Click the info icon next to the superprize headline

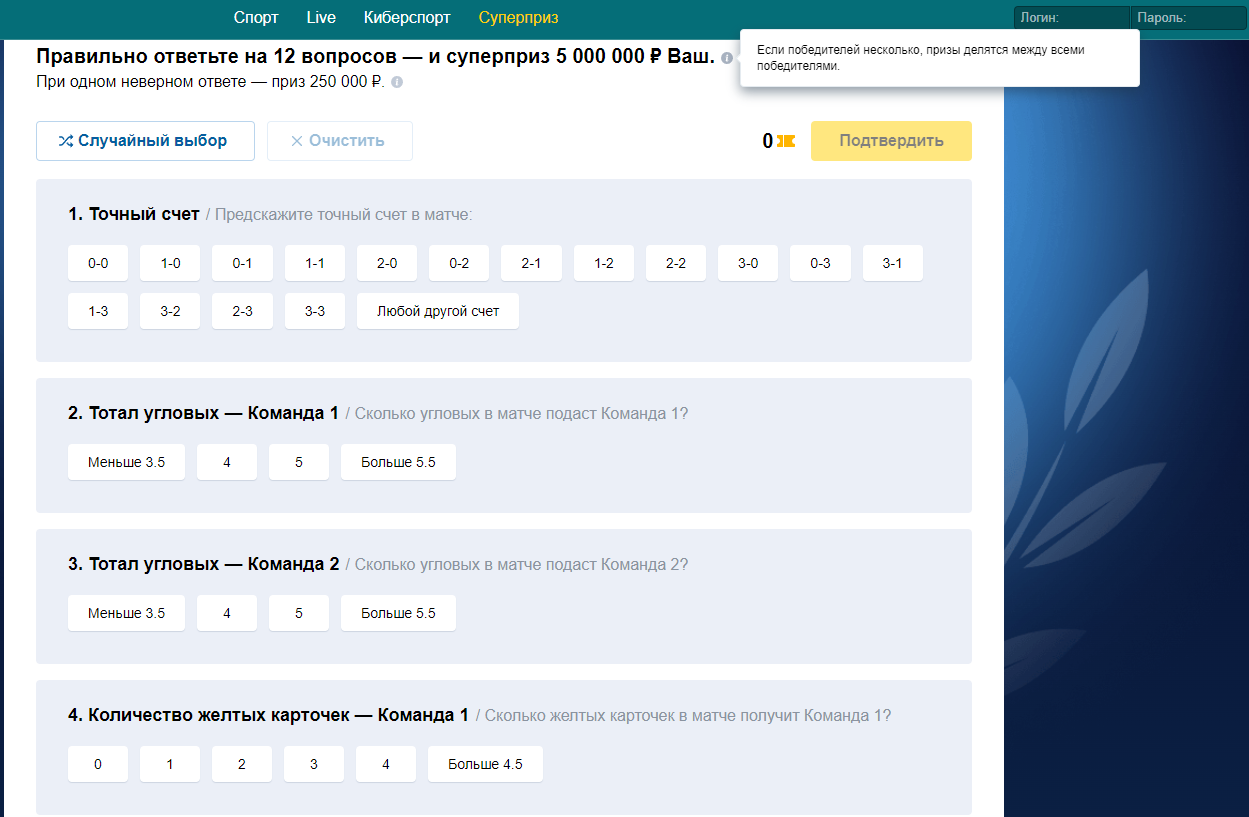727,58
